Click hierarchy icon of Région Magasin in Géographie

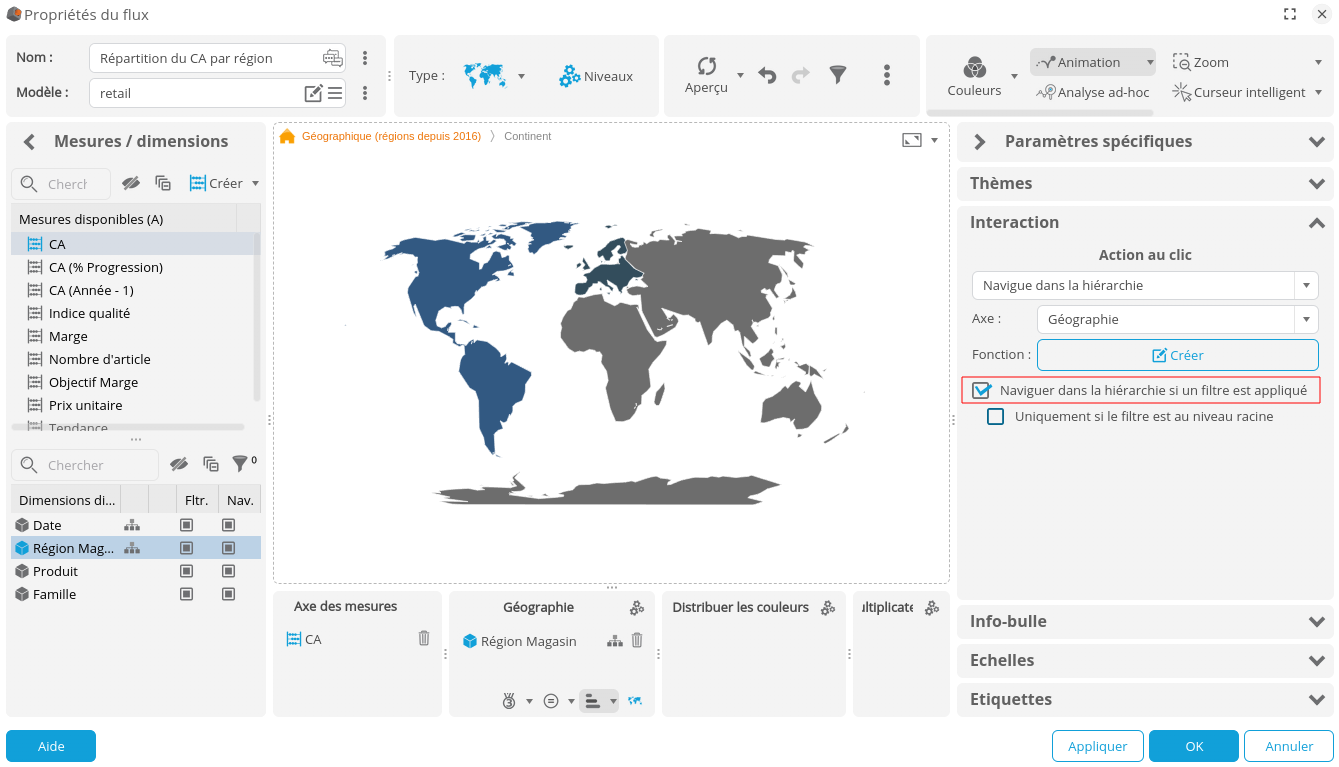[x=615, y=641]
